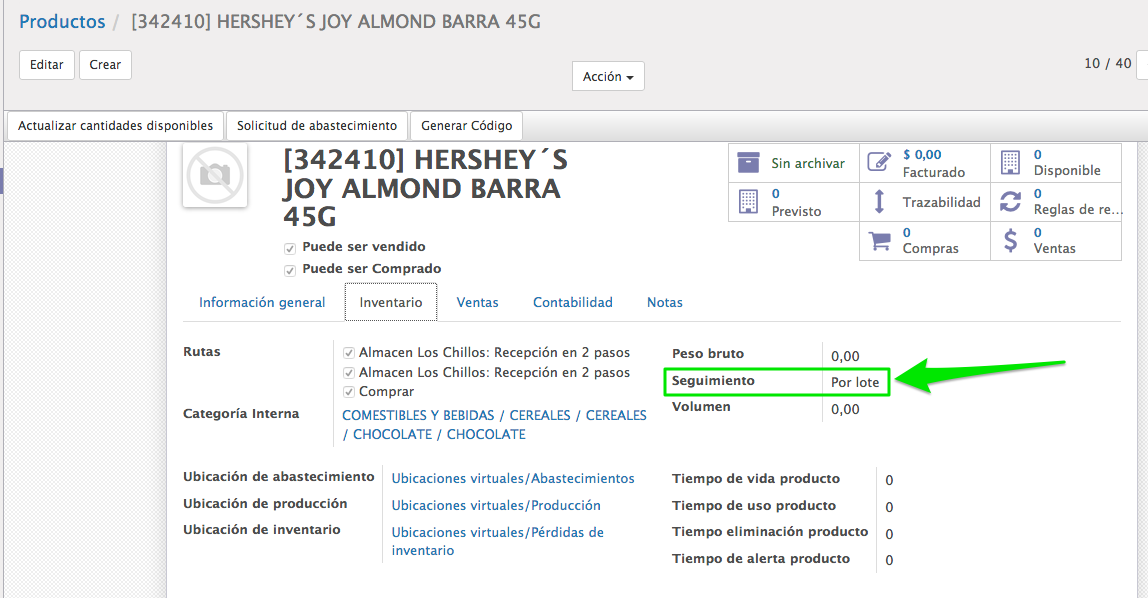Click the Generar Código button

pyautogui.click(x=466, y=125)
